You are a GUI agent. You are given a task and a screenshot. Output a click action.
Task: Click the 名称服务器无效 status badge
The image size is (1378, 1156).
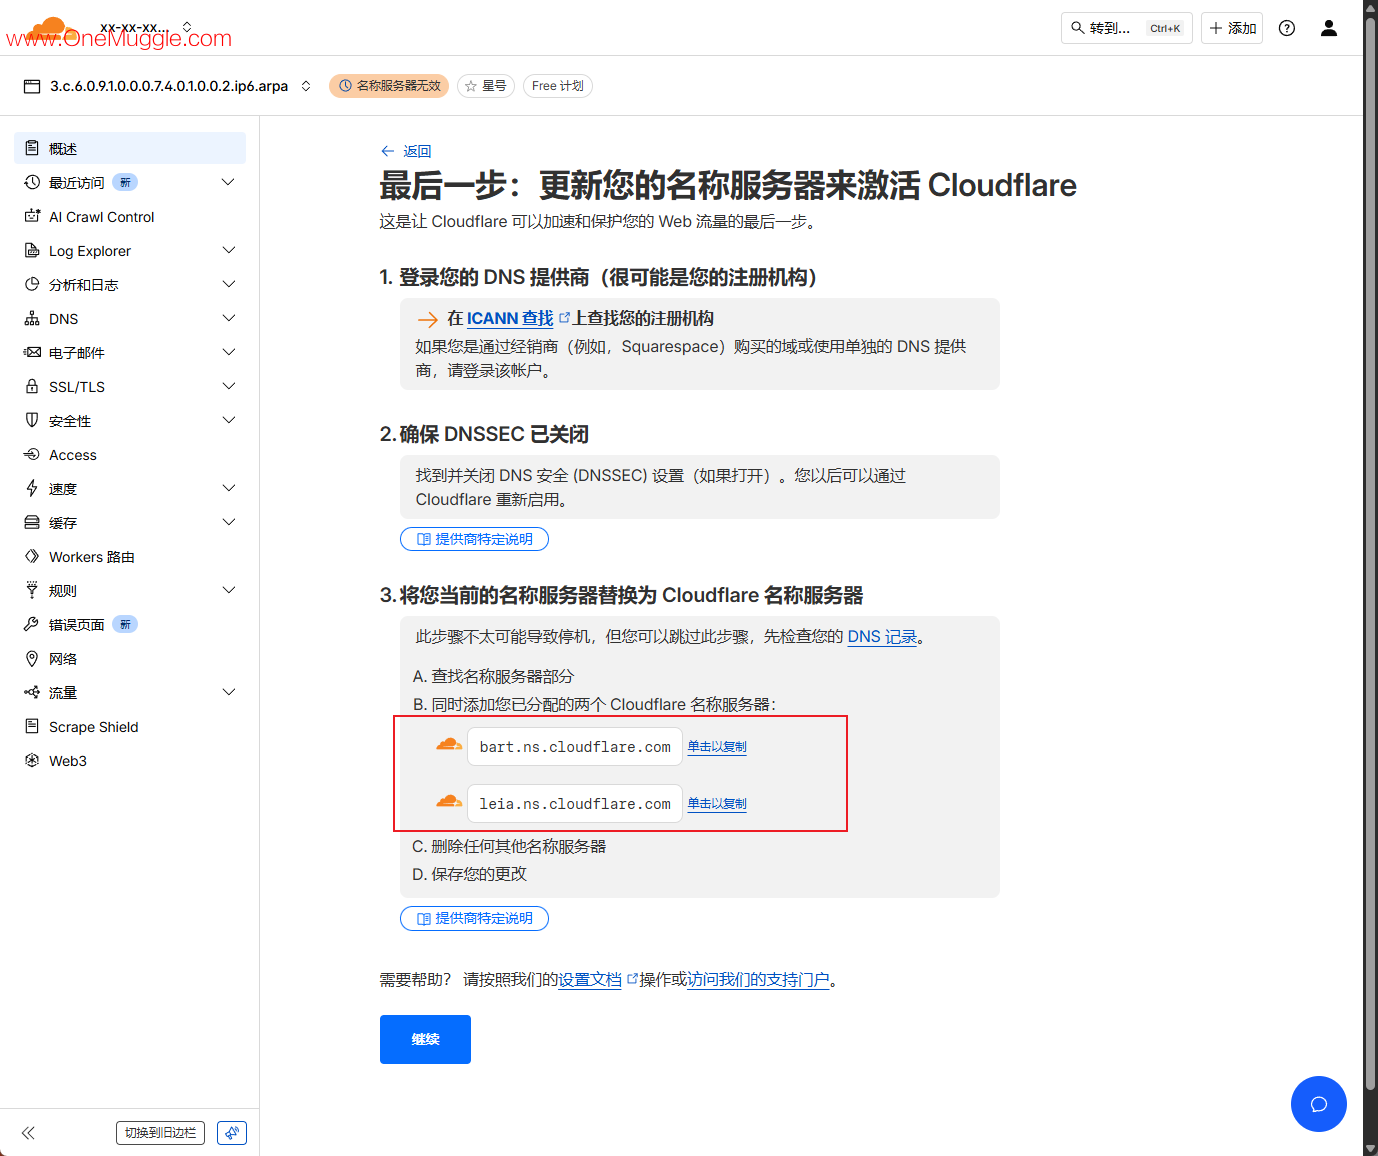coord(389,86)
